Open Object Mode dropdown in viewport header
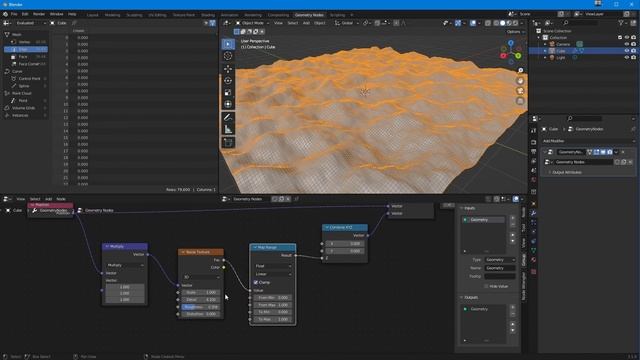 point(252,23)
